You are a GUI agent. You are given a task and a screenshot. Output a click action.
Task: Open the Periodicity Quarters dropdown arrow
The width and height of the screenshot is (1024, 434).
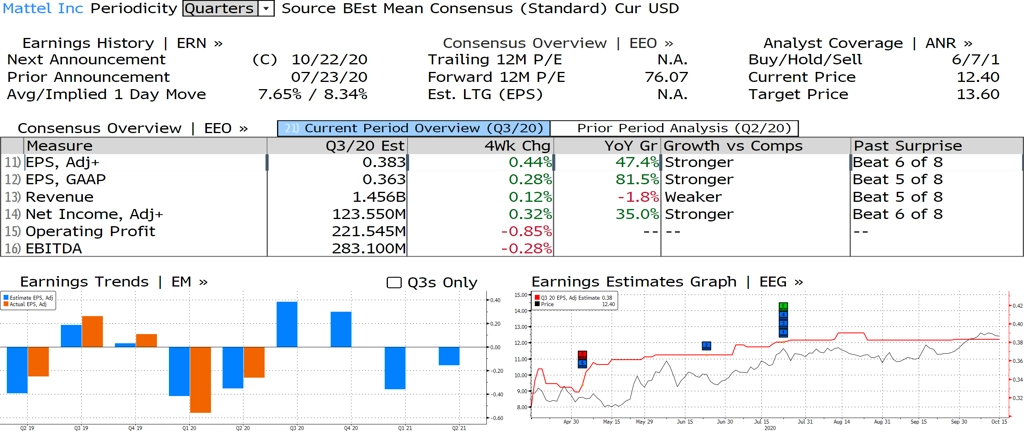(x=266, y=8)
